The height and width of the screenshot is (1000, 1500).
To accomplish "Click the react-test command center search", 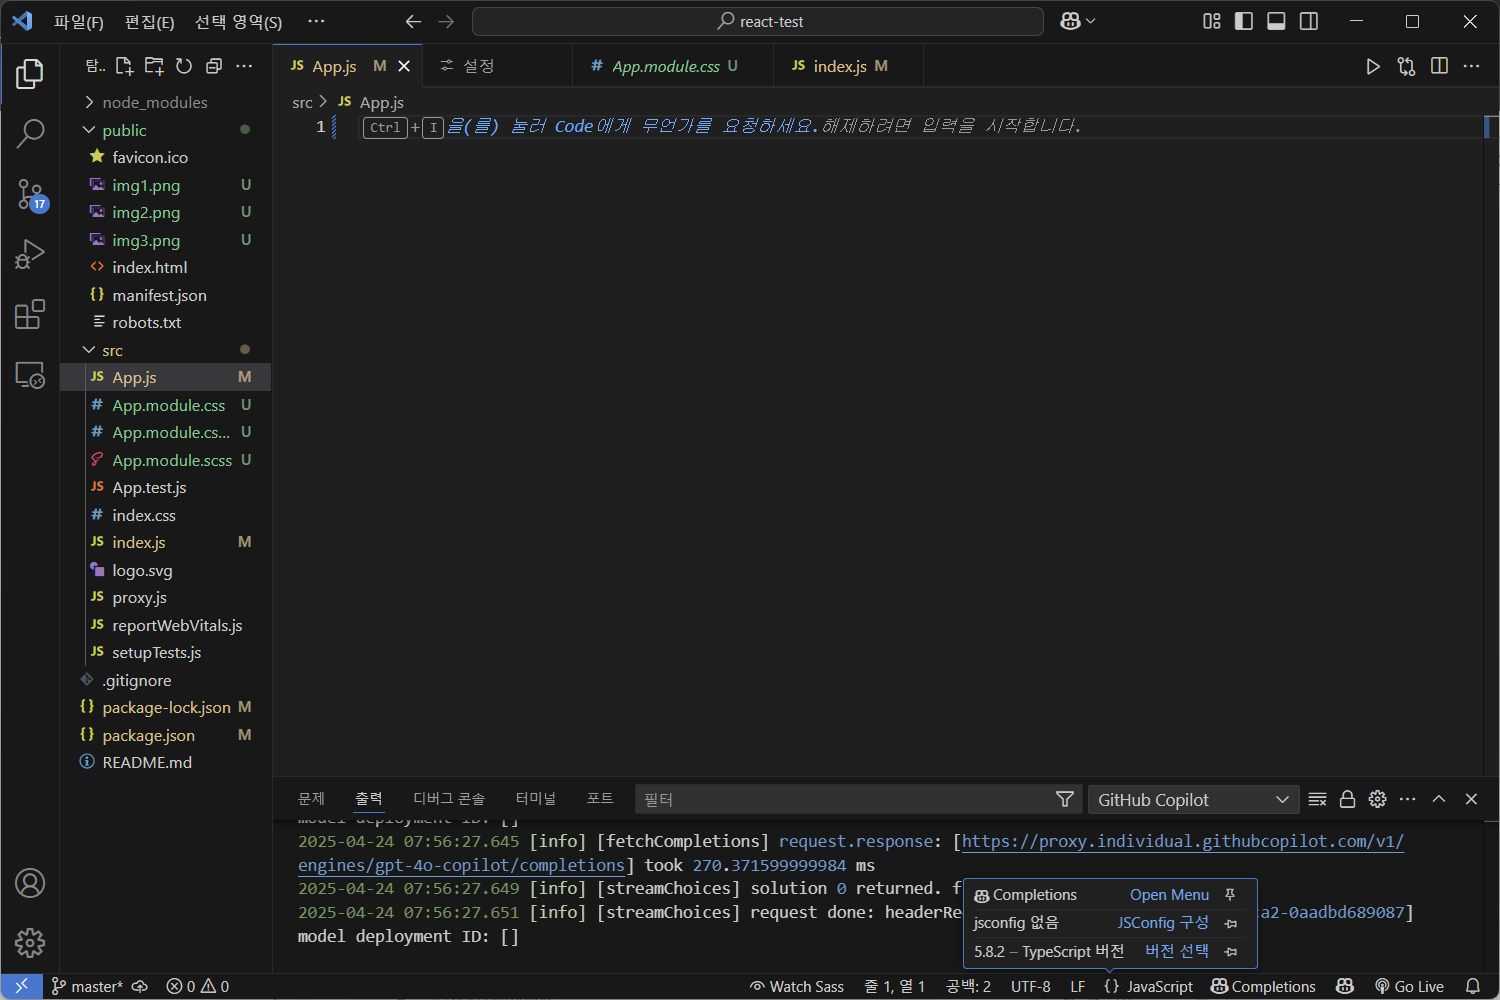I will [758, 21].
